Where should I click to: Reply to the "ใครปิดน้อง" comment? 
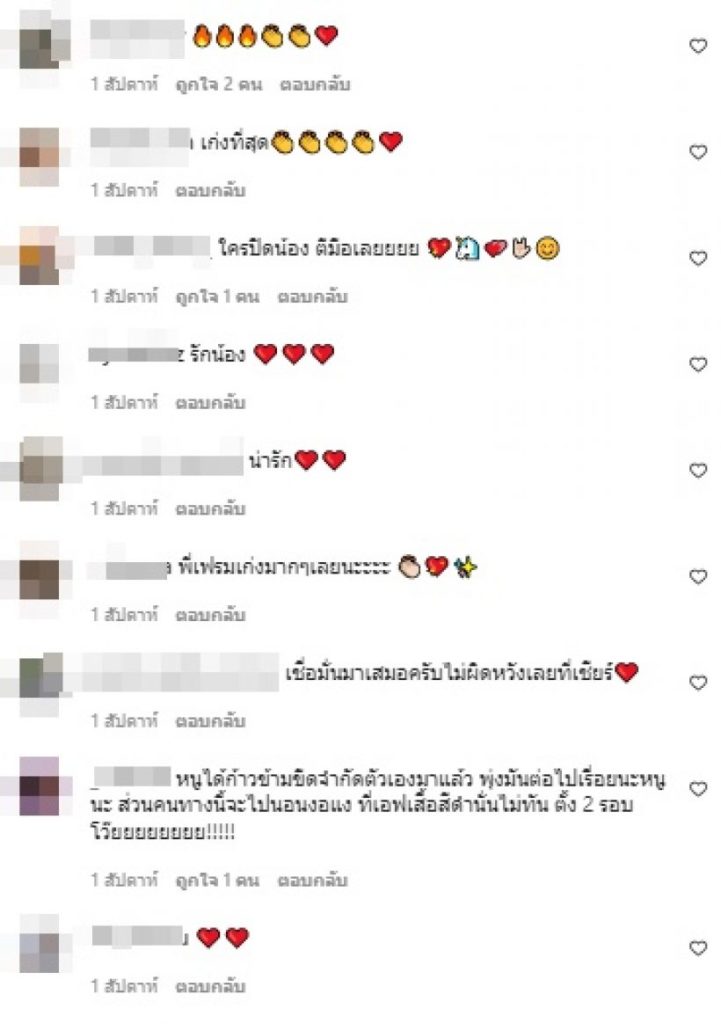(312, 296)
